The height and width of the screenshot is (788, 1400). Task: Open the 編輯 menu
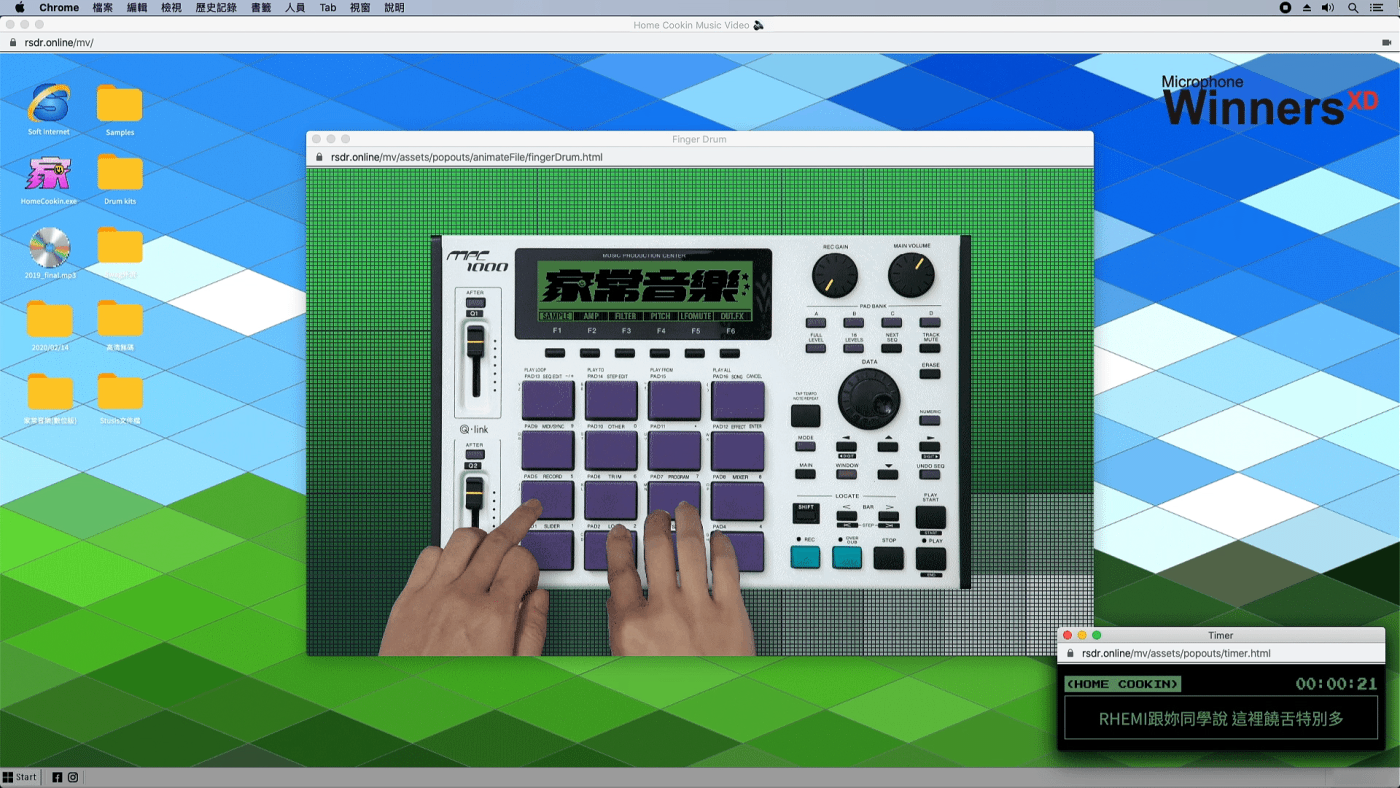coord(137,7)
